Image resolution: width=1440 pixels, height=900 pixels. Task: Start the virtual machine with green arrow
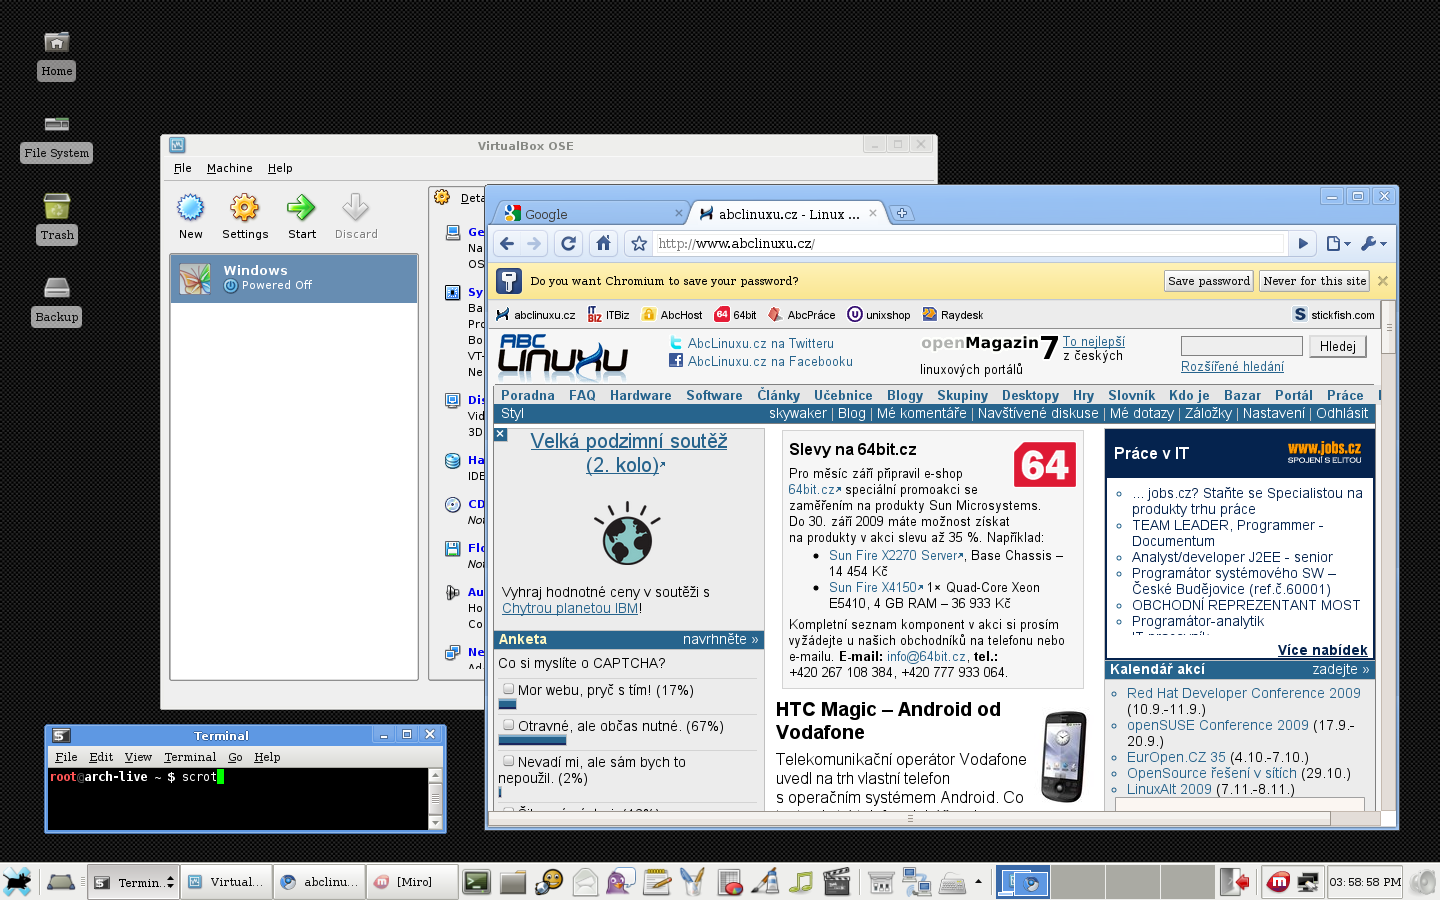tap(301, 208)
